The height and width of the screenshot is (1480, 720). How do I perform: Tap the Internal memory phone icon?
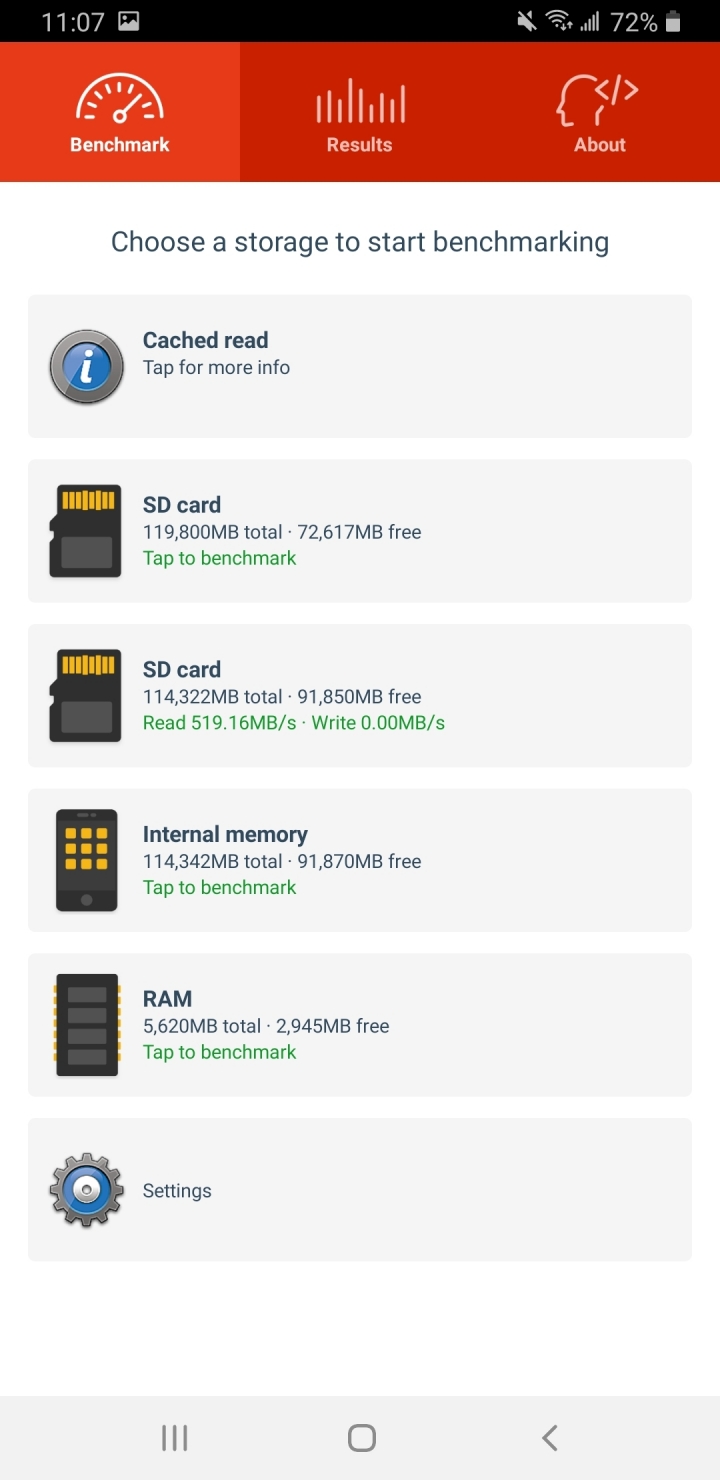coord(86,860)
